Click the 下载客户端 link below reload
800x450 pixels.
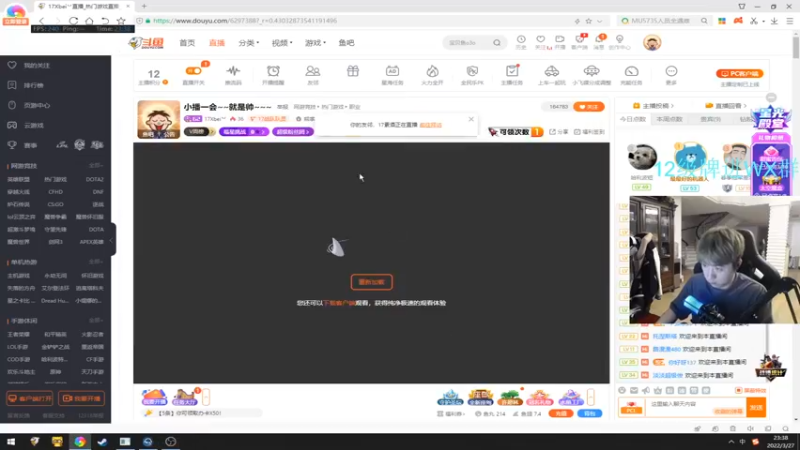coord(339,303)
